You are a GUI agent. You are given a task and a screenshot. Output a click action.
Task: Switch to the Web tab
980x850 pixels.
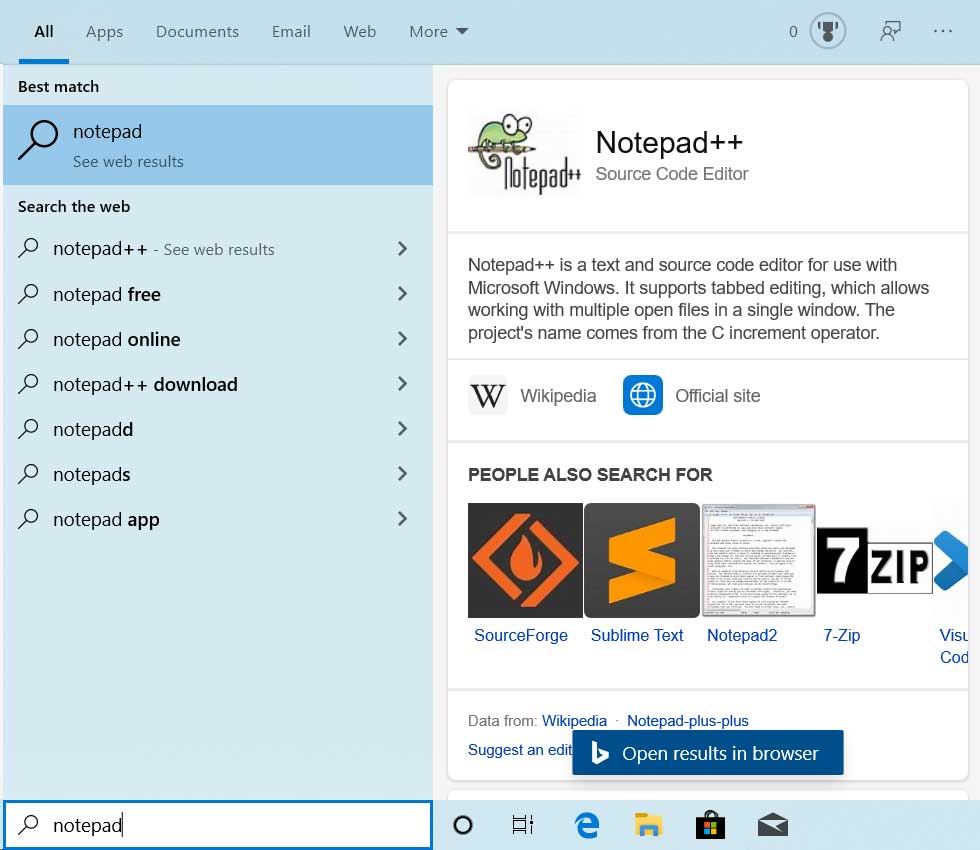(x=359, y=31)
